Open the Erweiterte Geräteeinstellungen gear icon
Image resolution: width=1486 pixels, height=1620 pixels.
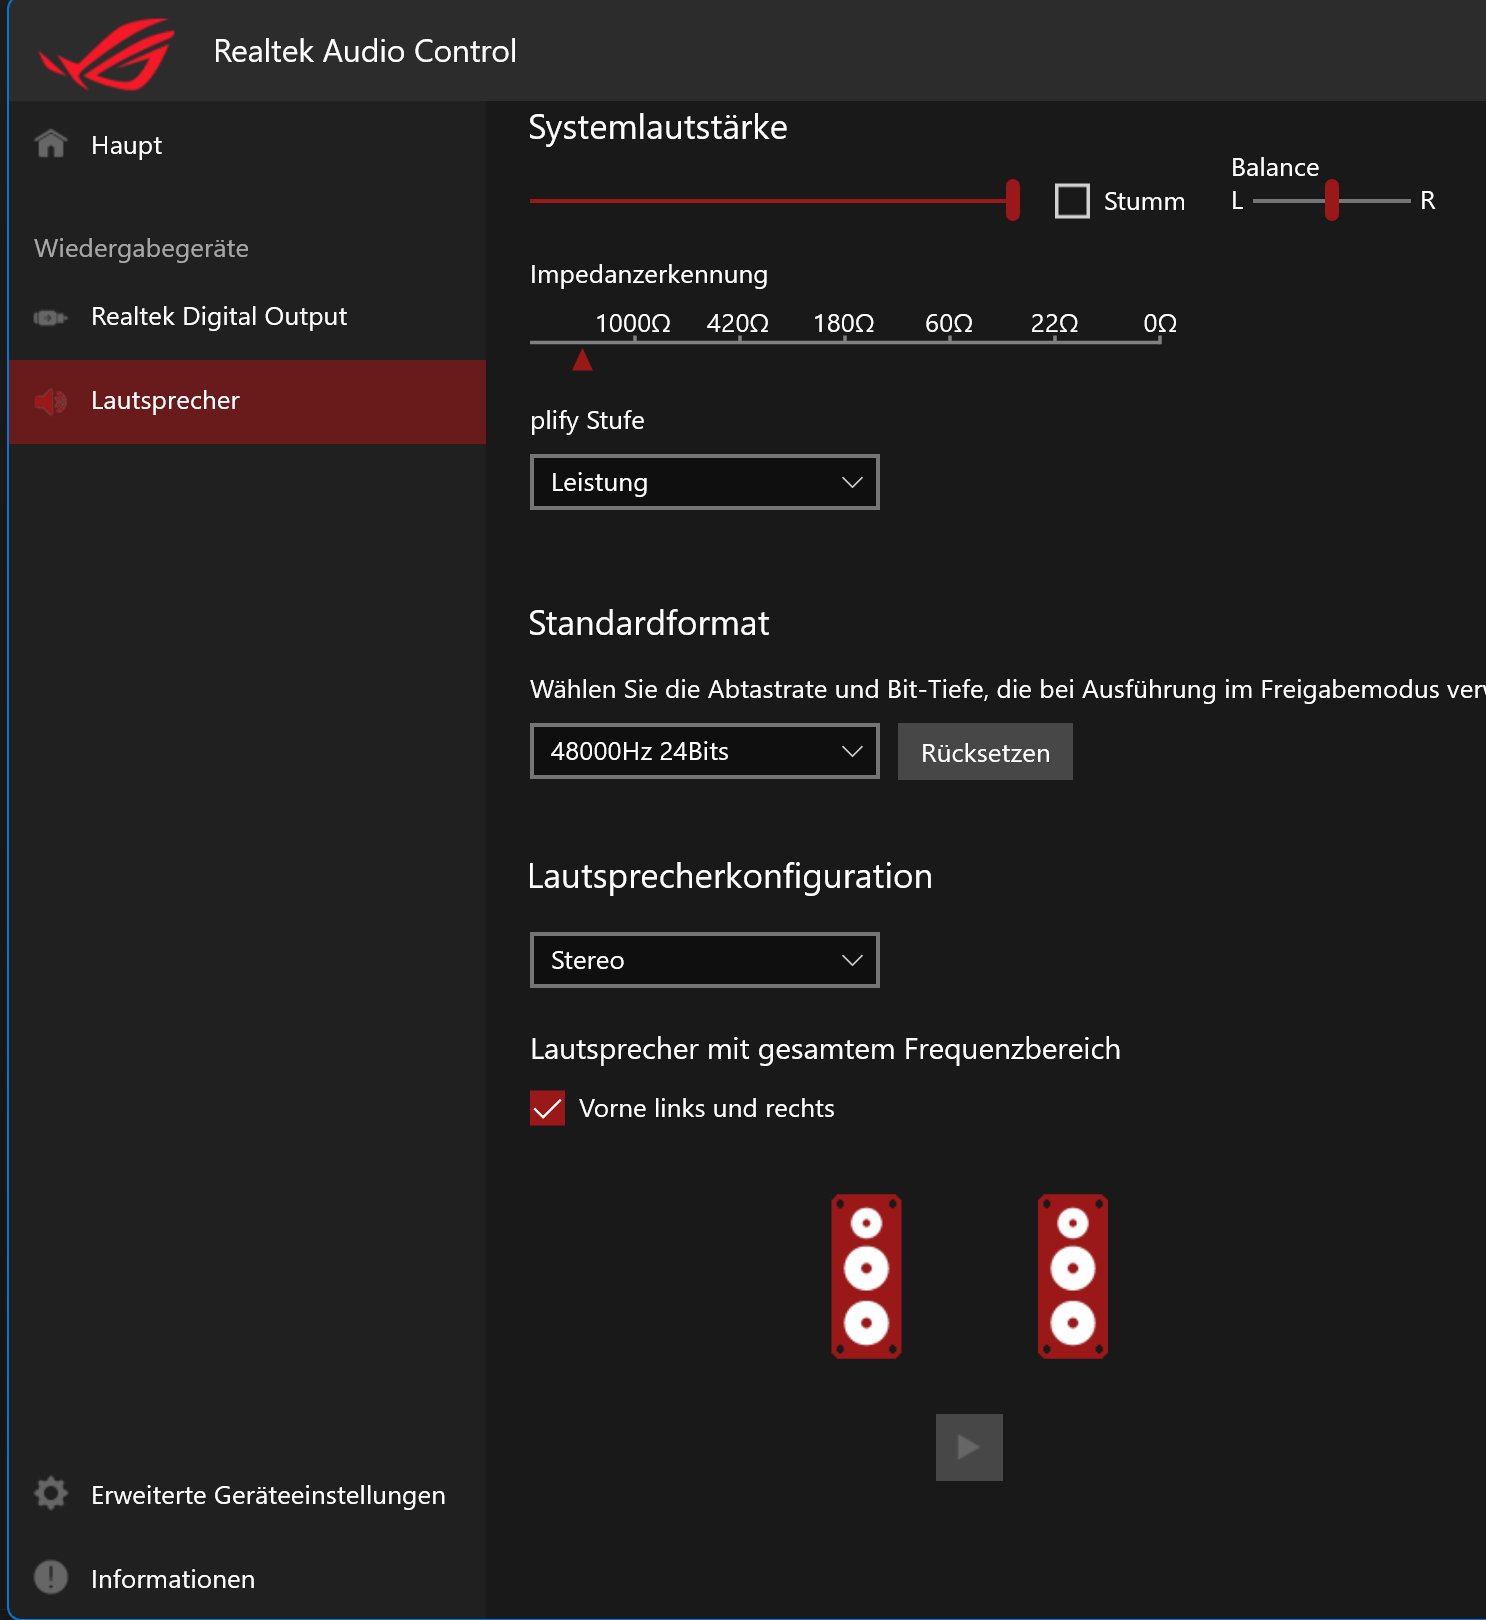pyautogui.click(x=51, y=1494)
